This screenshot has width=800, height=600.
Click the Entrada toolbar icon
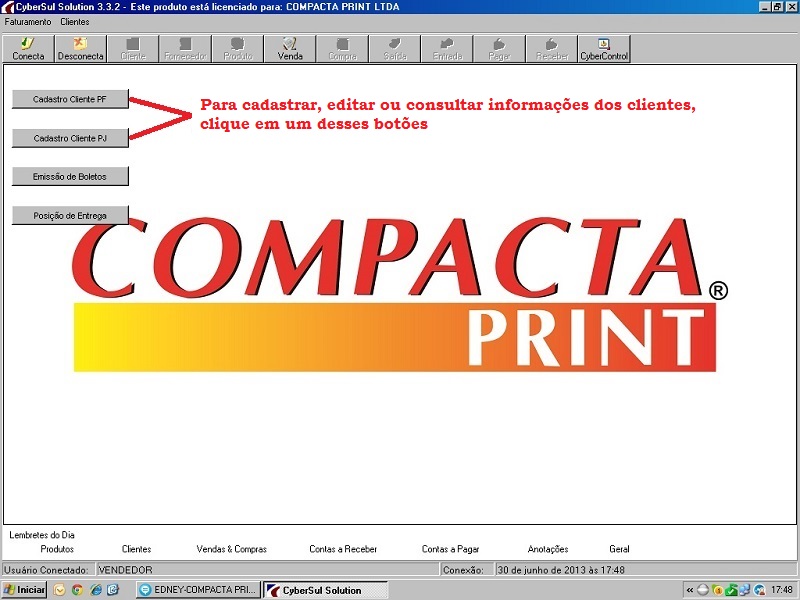point(447,49)
